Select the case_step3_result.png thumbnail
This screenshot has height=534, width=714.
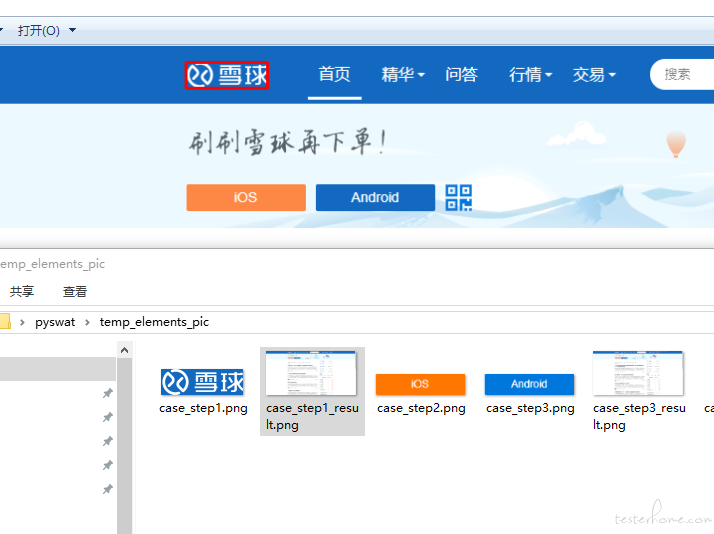[x=638, y=373]
